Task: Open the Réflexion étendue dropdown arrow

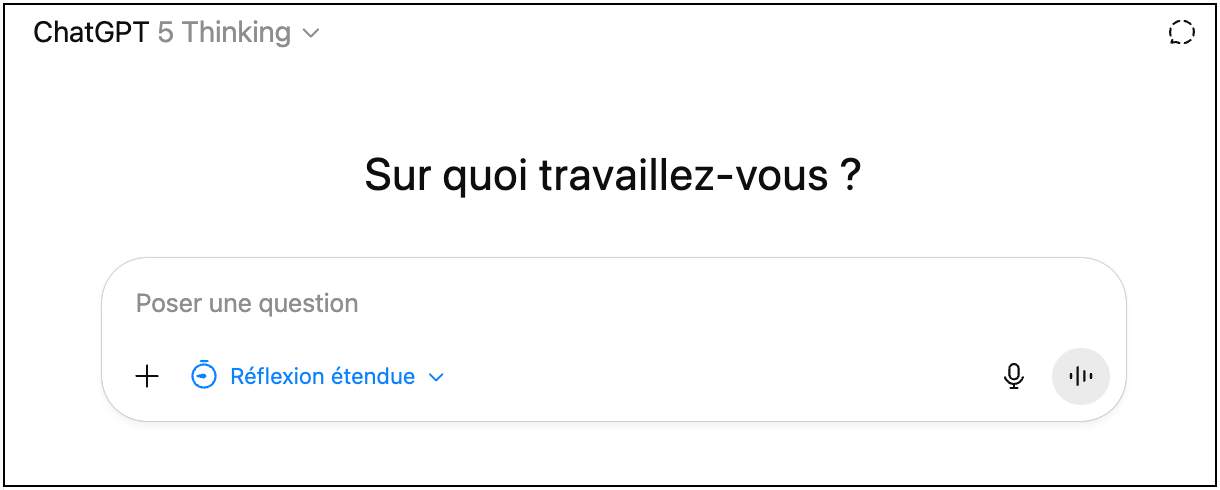Action: [x=436, y=377]
